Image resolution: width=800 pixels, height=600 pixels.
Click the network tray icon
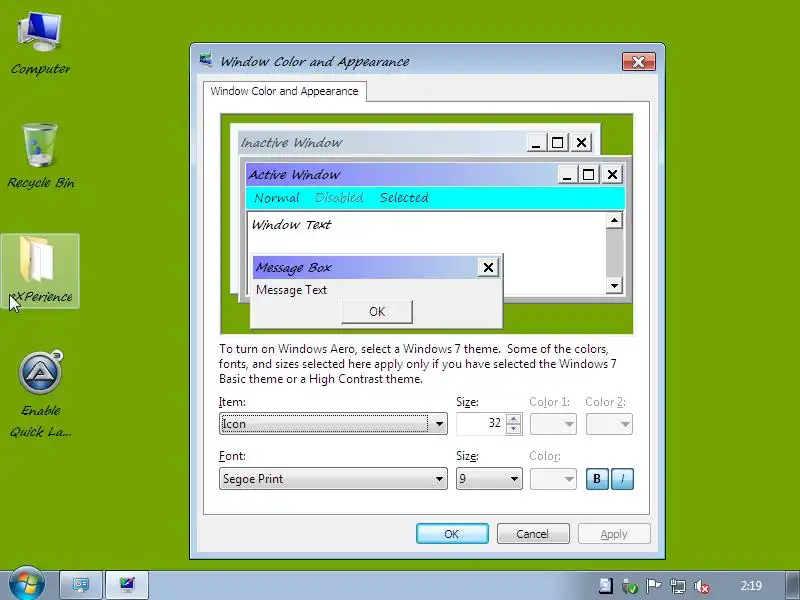pos(678,586)
